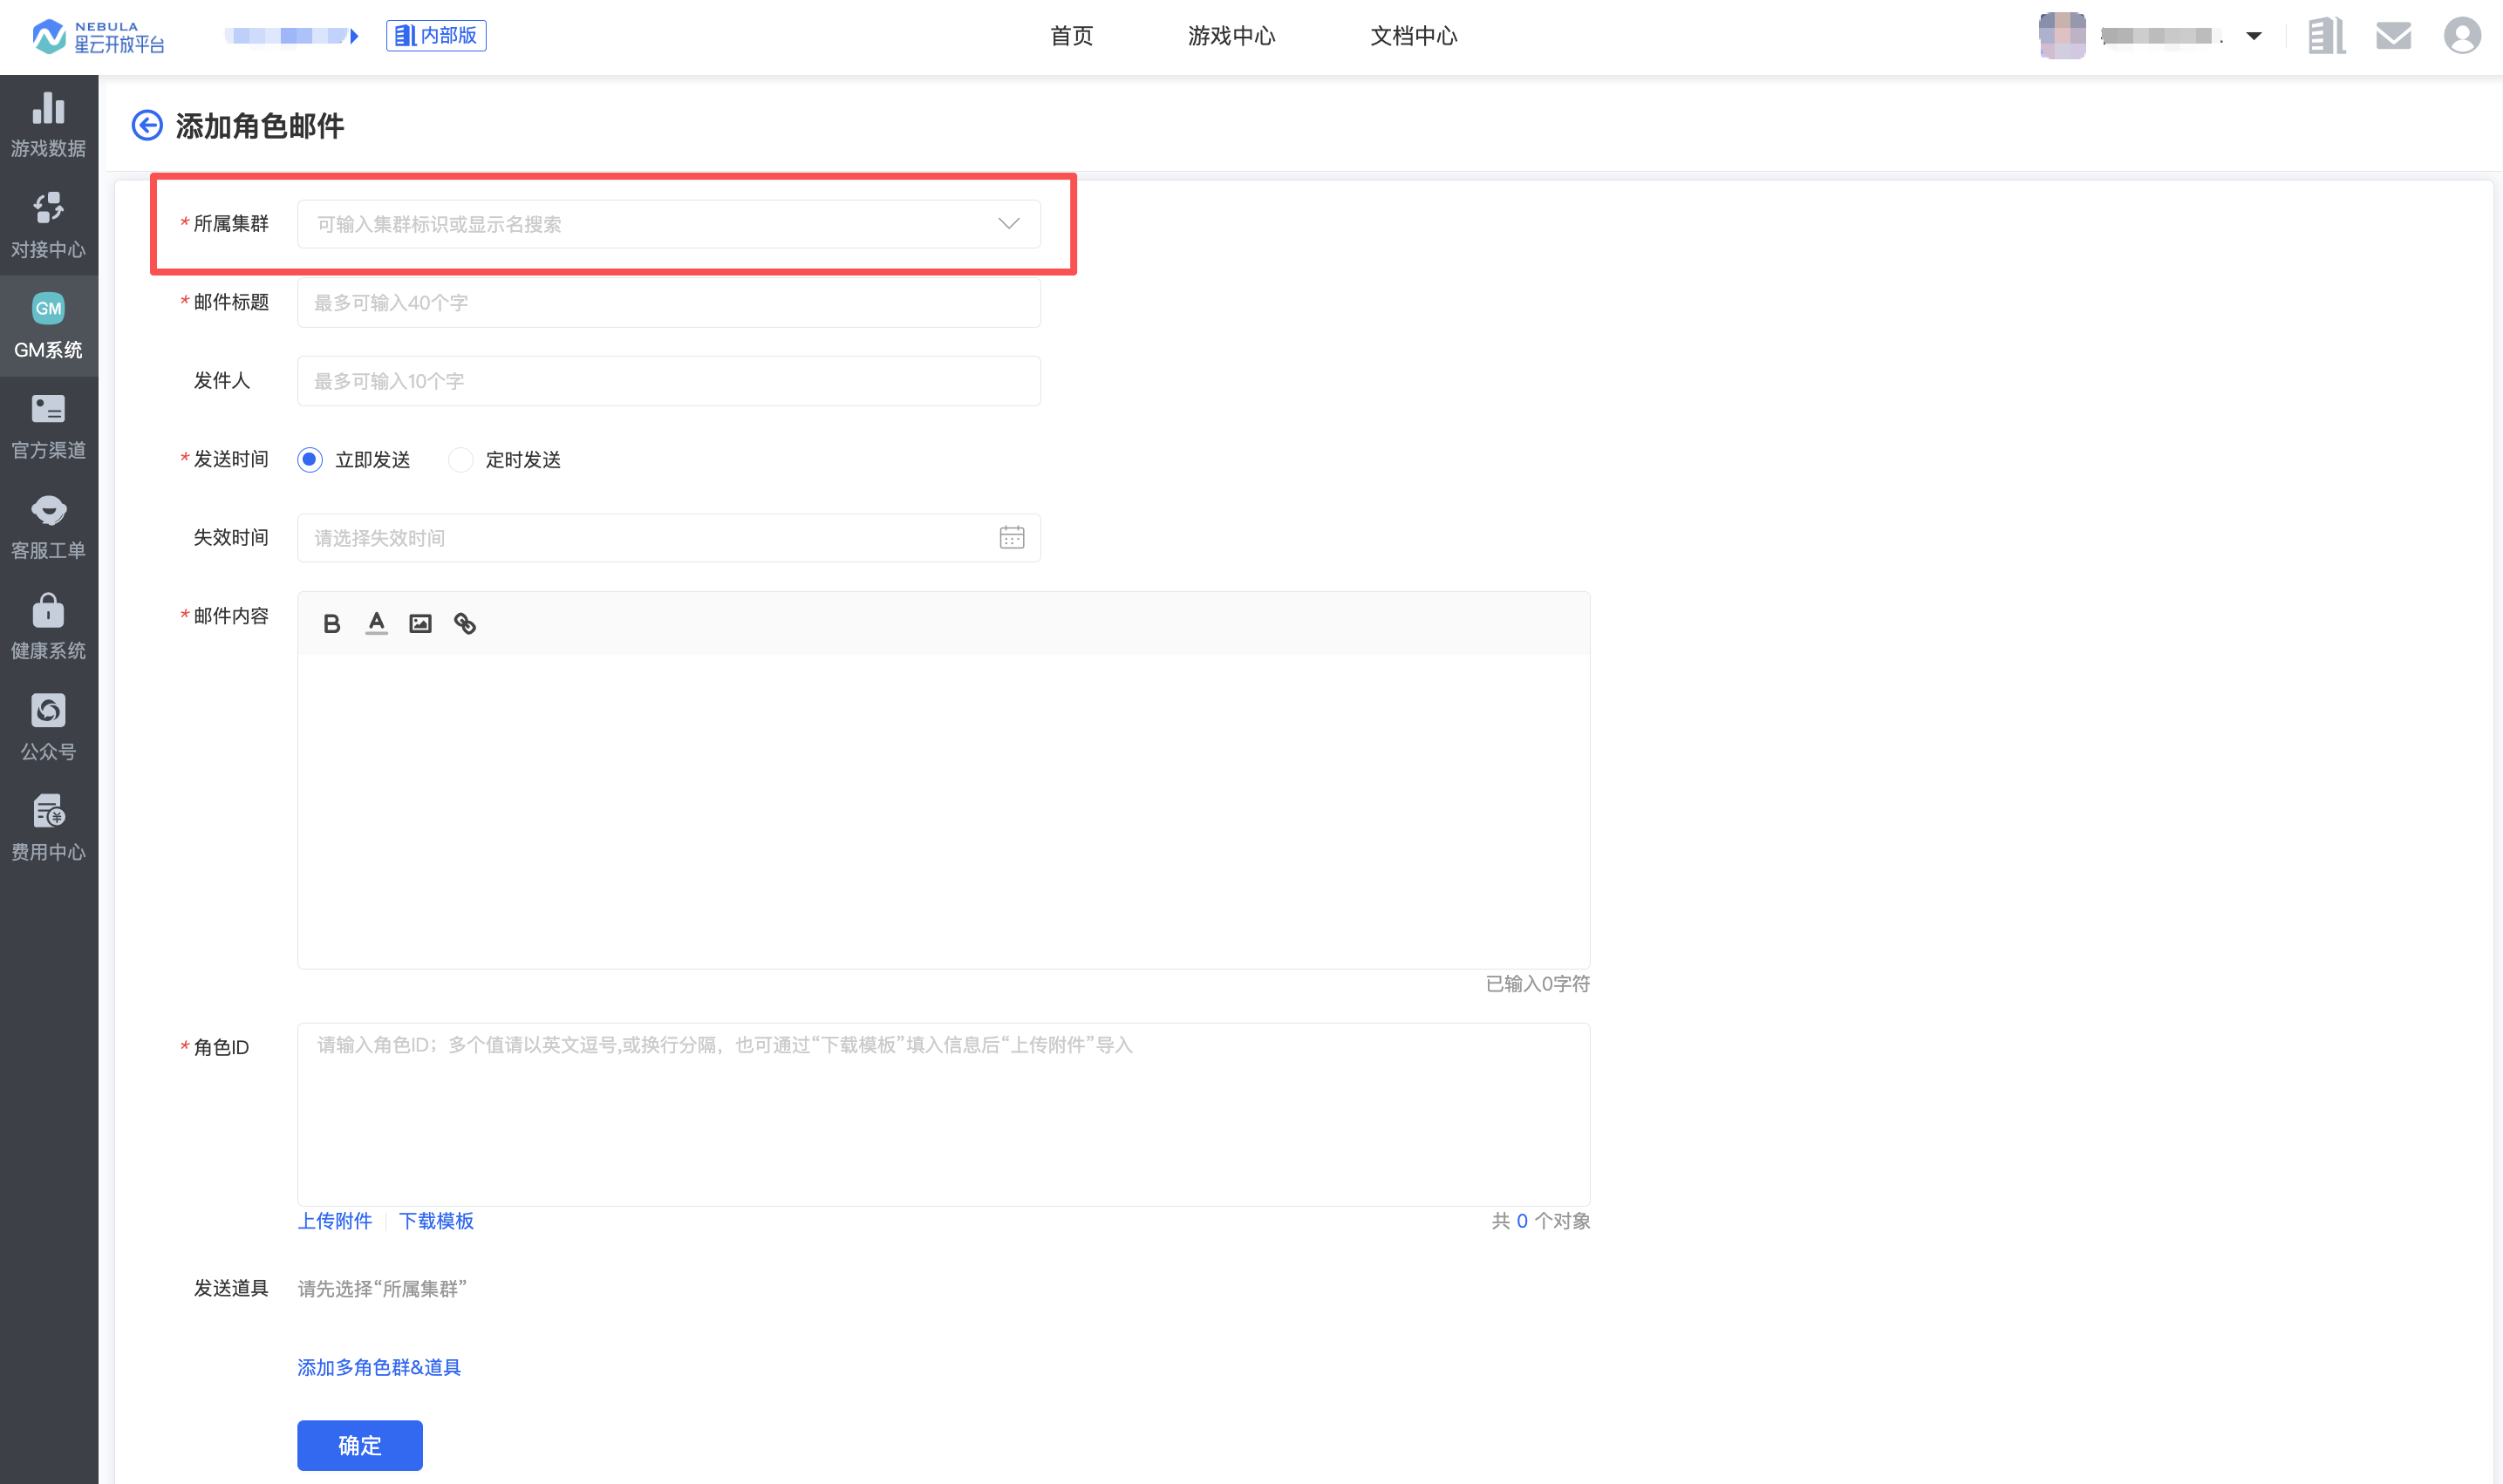Expand the 所属集群 dropdown chevron
The width and height of the screenshot is (2503, 1484).
point(1008,224)
